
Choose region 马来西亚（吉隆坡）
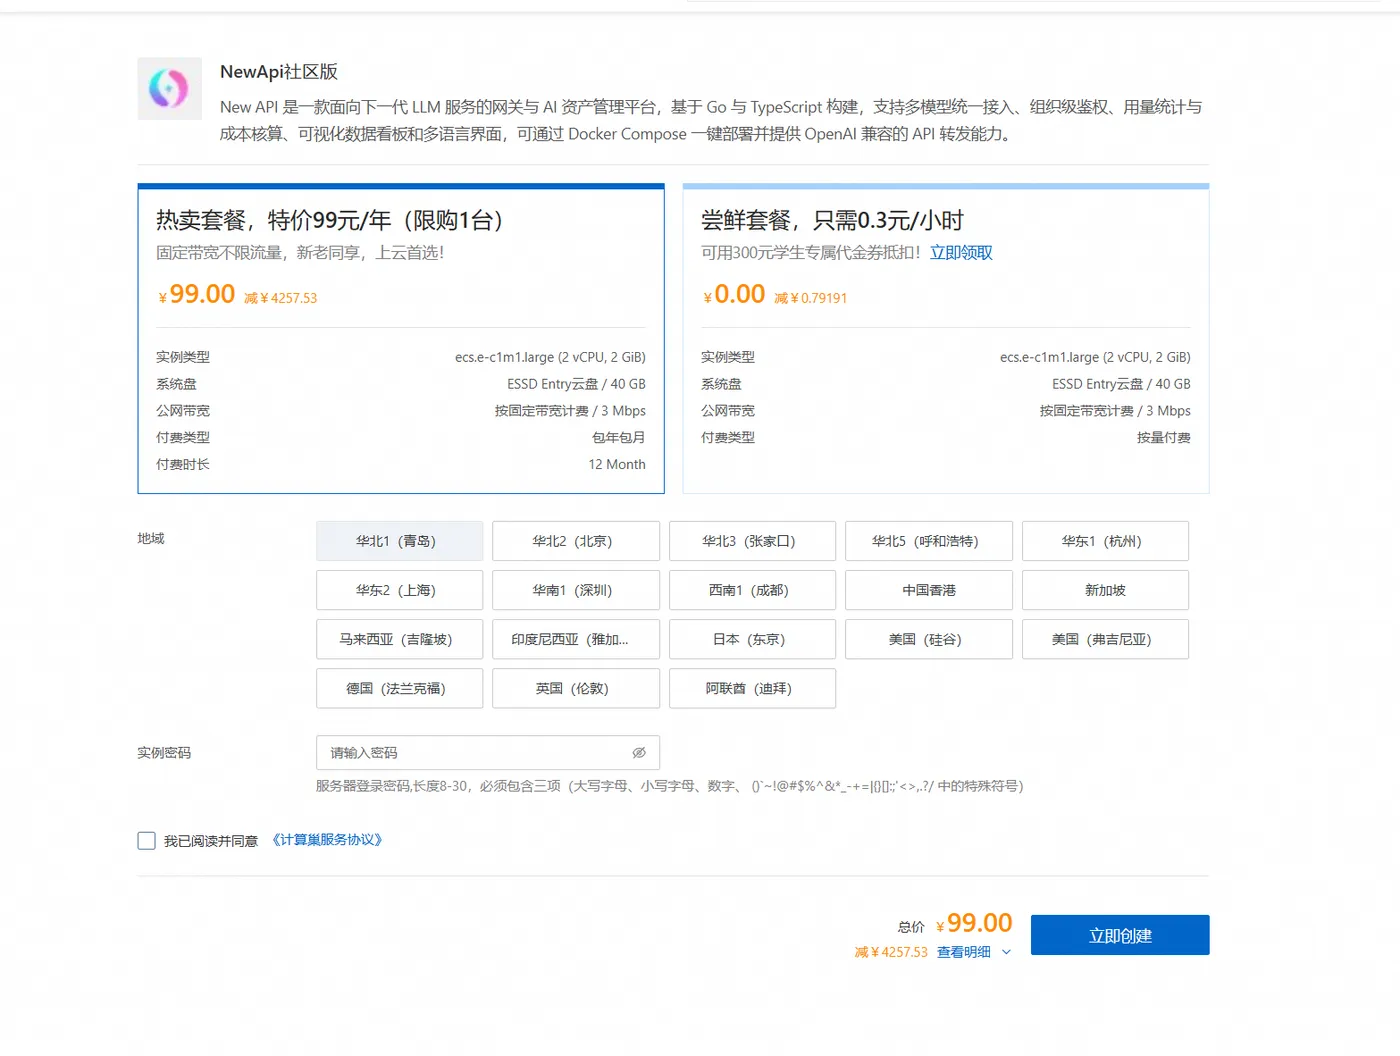tap(399, 639)
